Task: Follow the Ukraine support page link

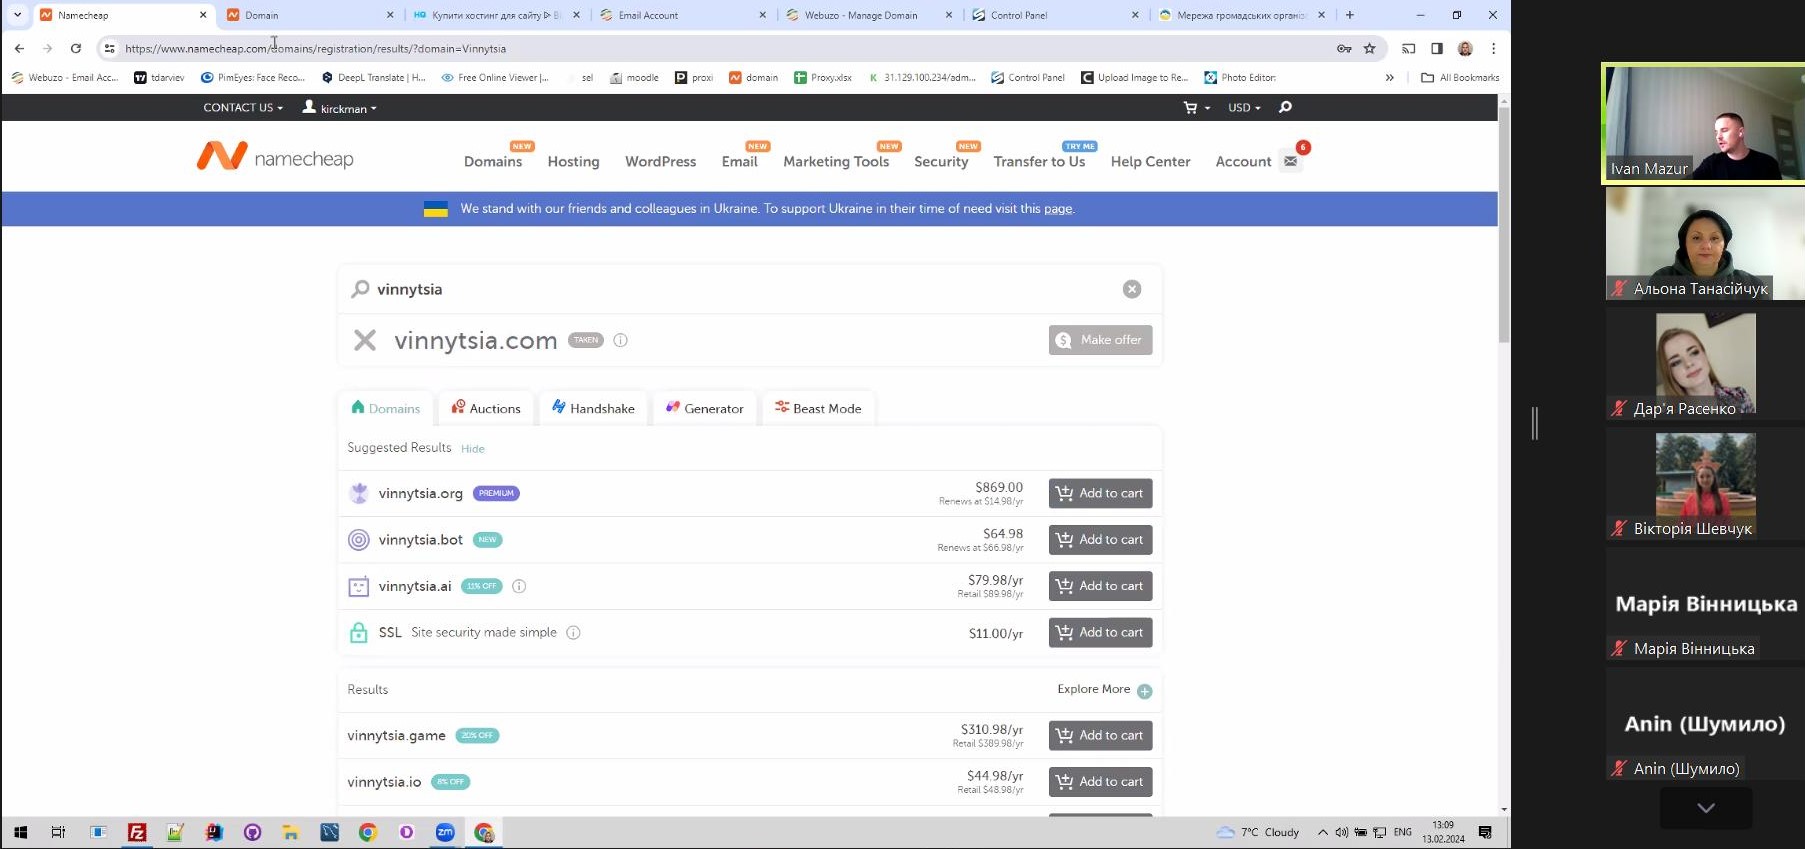Action: click(1057, 209)
